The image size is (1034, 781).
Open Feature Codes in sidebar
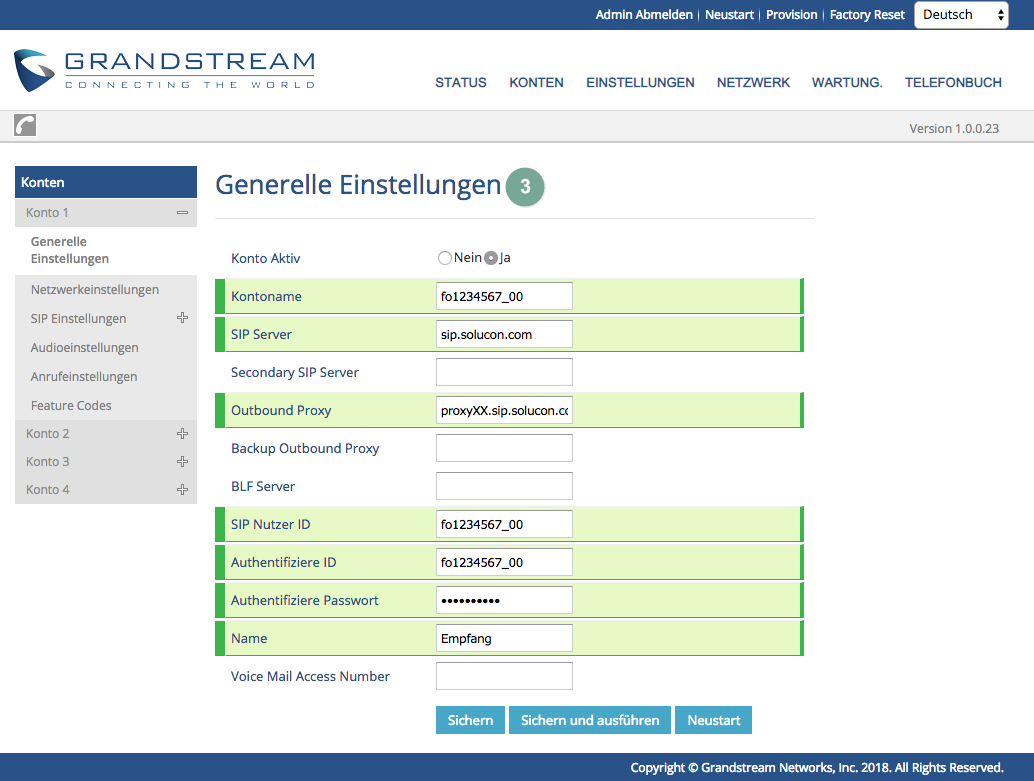pyautogui.click(x=71, y=406)
